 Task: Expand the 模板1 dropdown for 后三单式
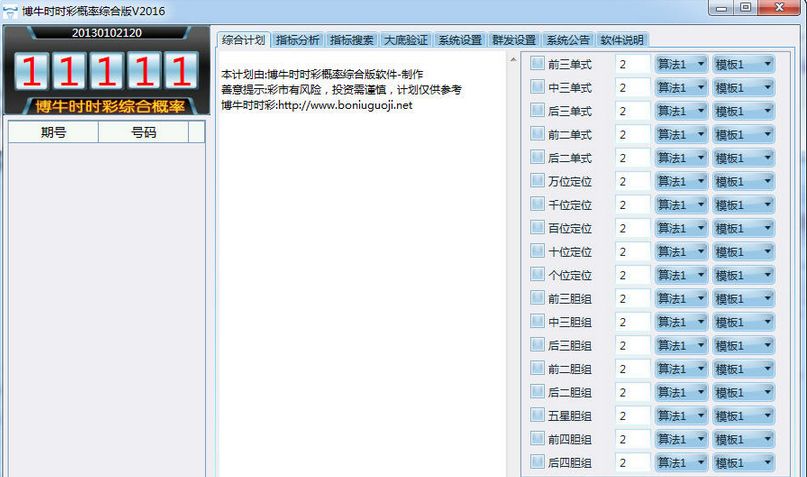point(744,111)
